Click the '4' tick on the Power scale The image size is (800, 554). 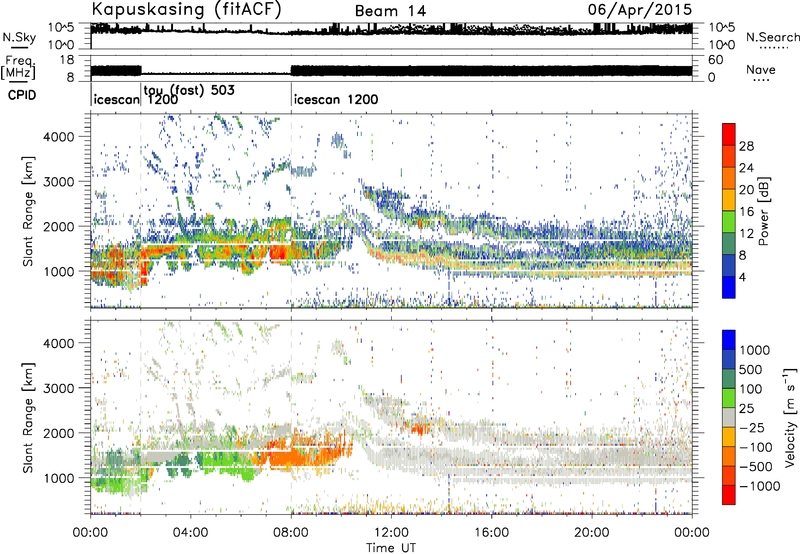point(742,278)
